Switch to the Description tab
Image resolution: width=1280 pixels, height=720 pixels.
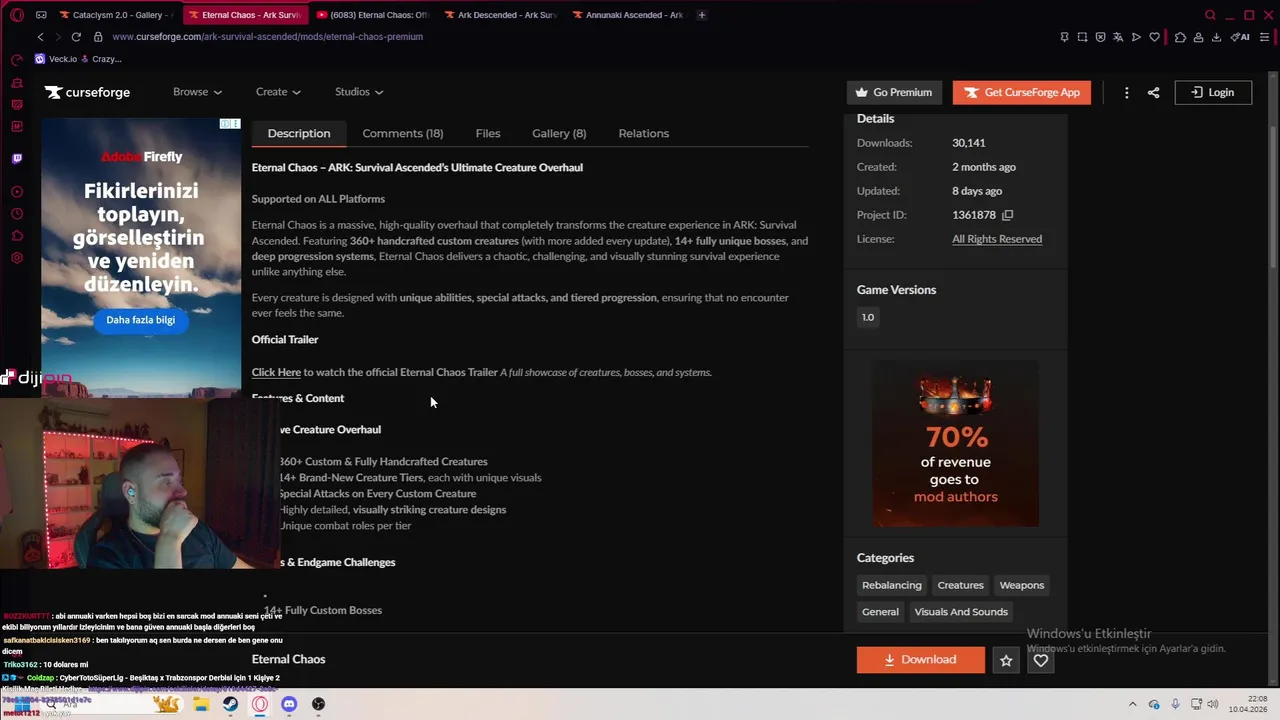tap(299, 133)
